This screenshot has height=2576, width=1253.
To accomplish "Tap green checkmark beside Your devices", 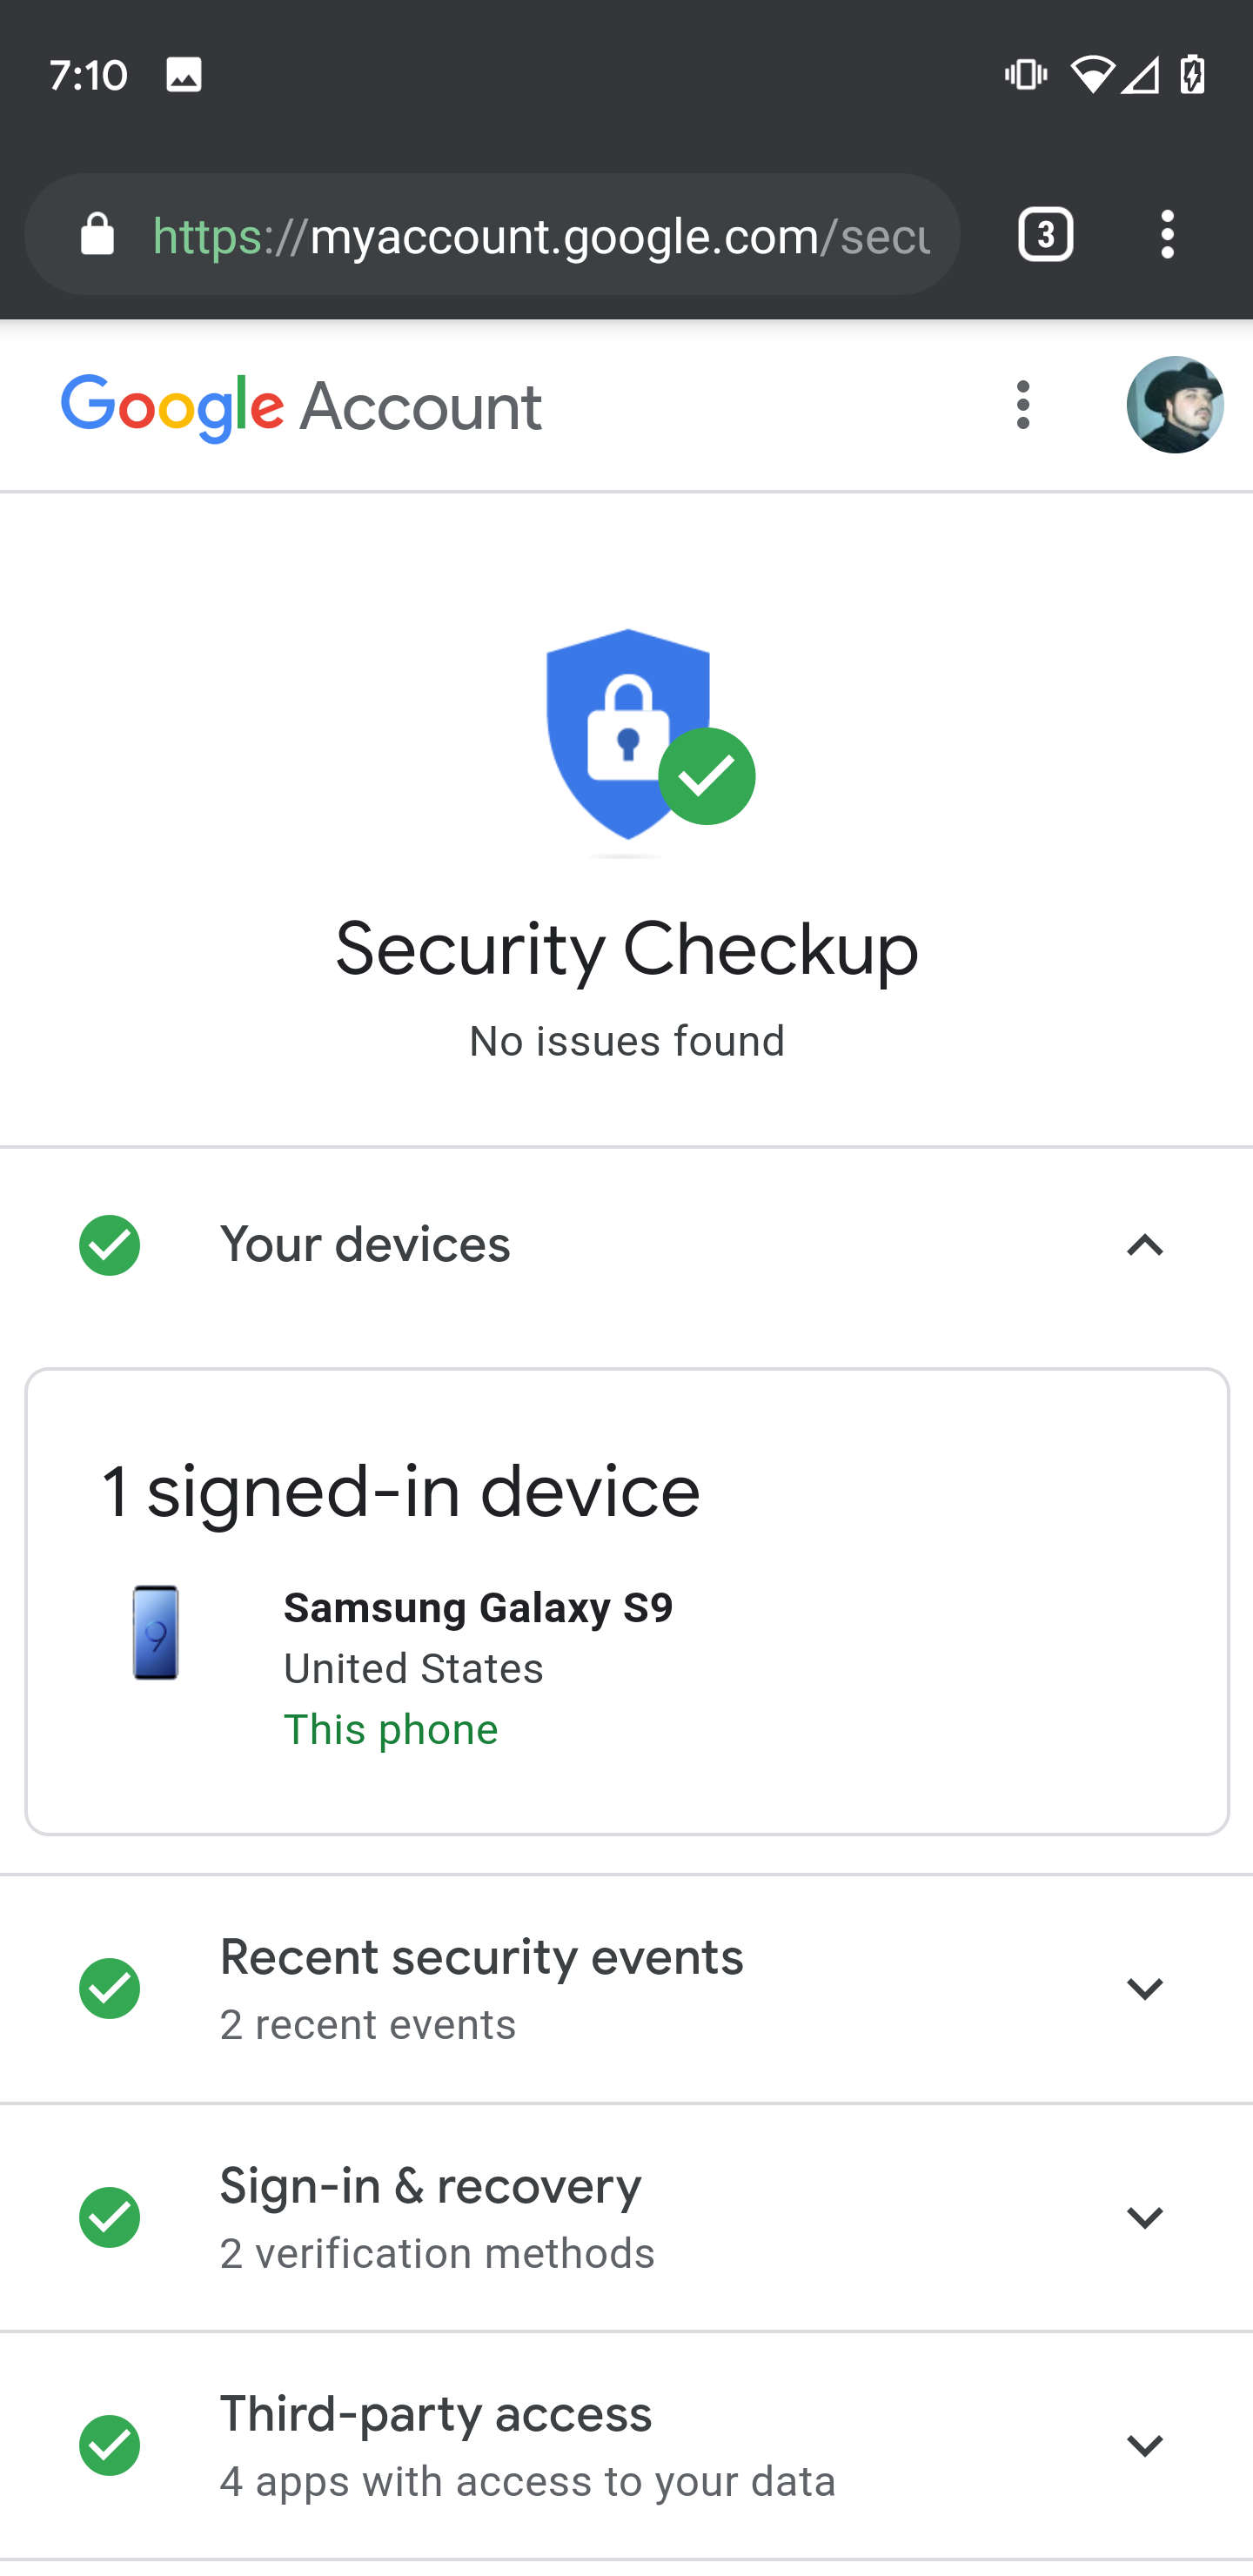I will 110,1245.
